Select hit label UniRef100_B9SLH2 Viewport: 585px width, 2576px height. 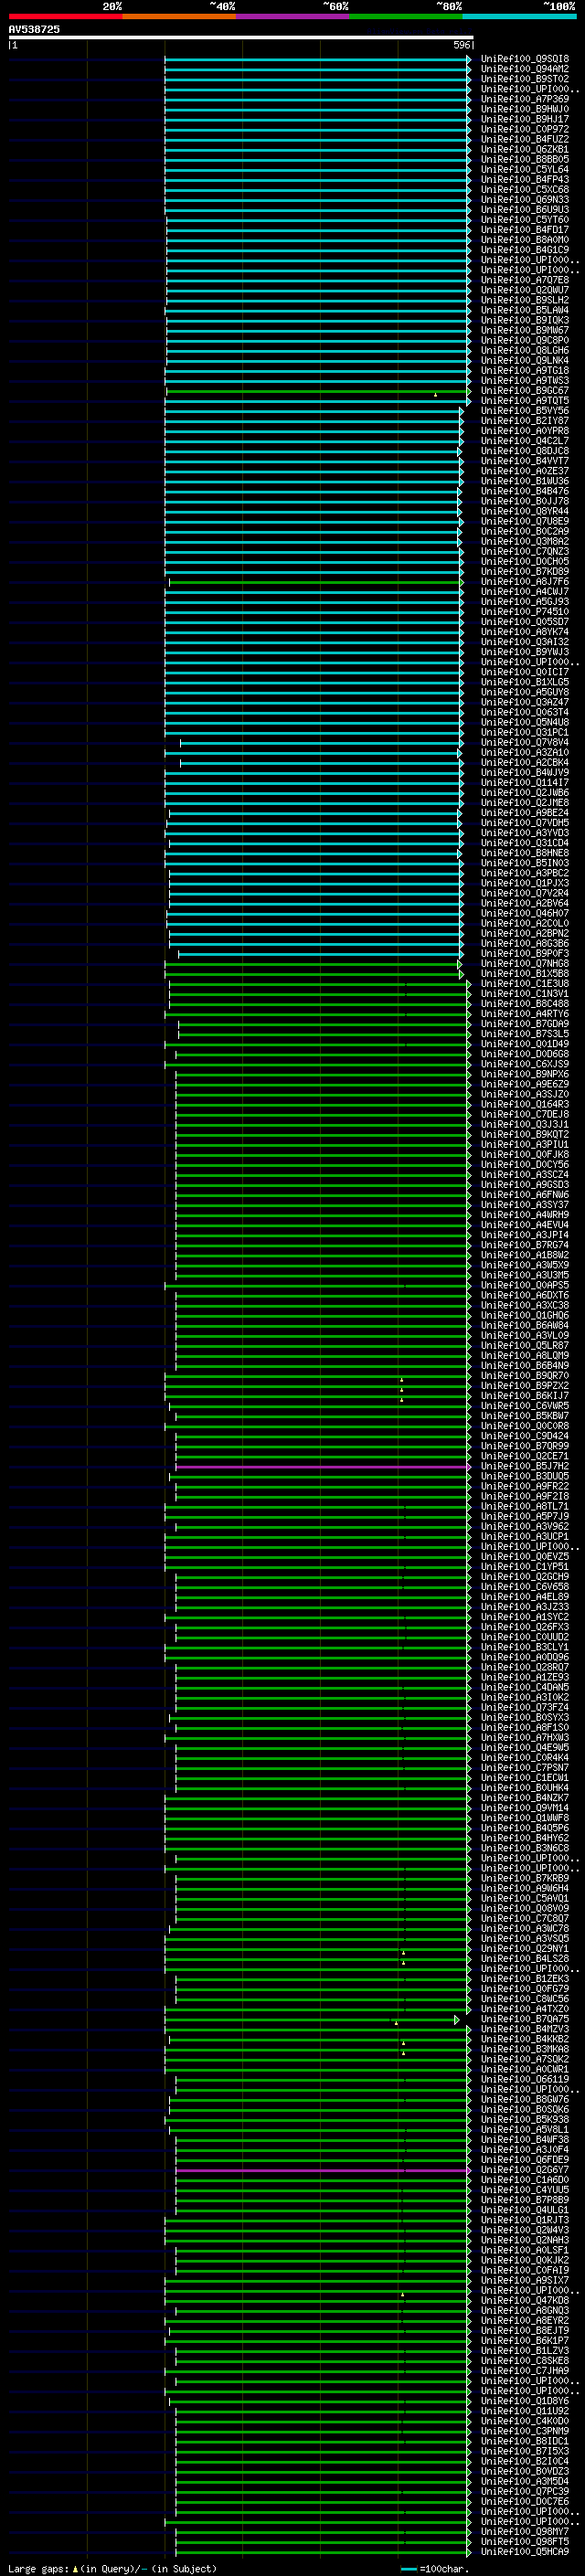click(525, 300)
